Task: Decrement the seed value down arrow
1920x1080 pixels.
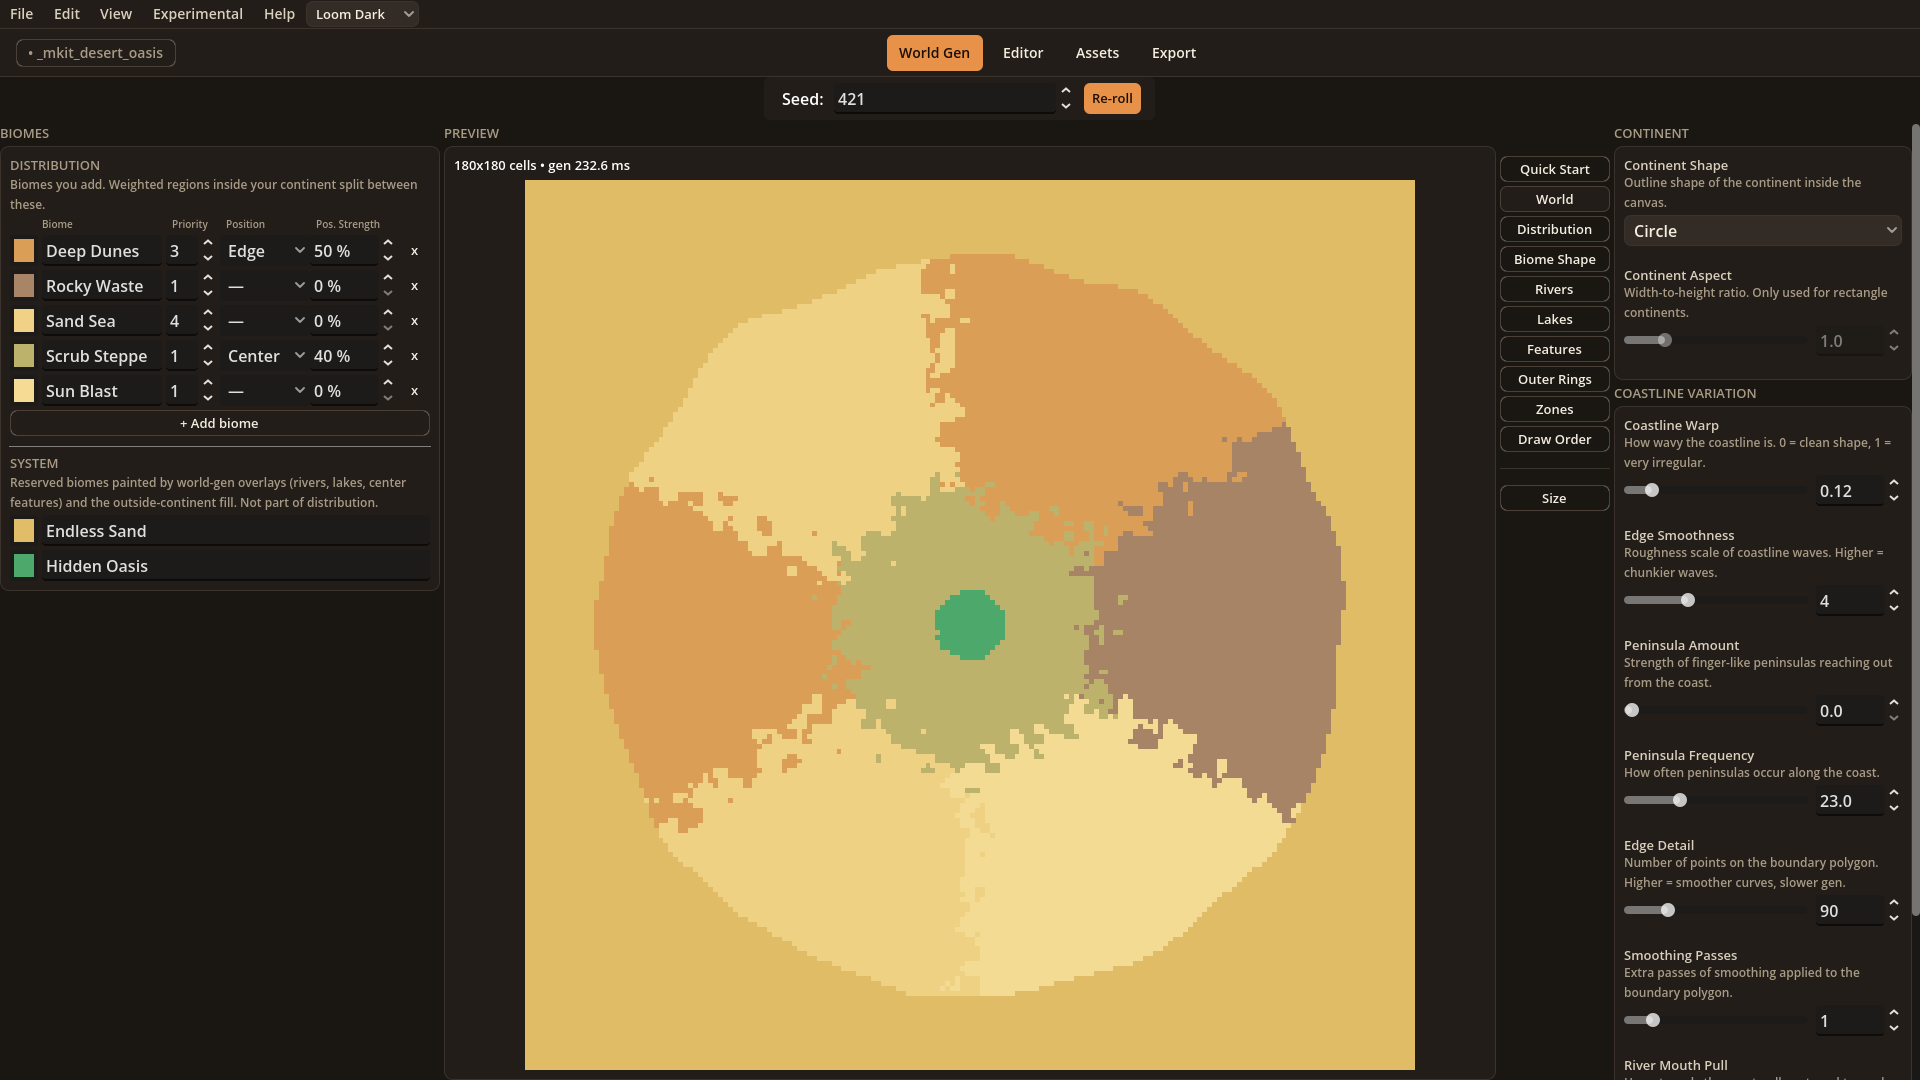Action: tap(1066, 106)
